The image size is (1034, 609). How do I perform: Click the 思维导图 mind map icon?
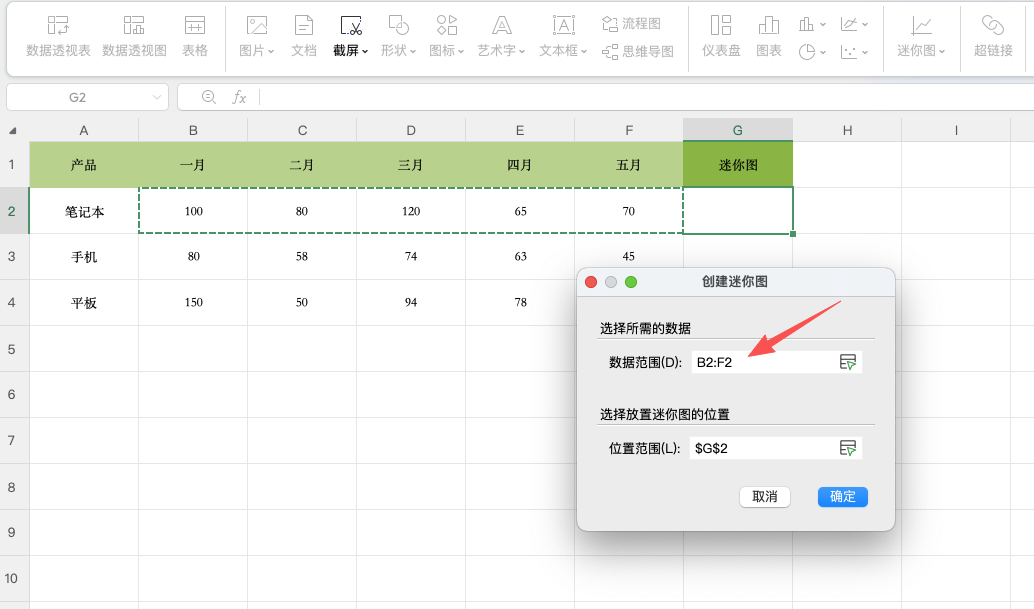[x=639, y=50]
